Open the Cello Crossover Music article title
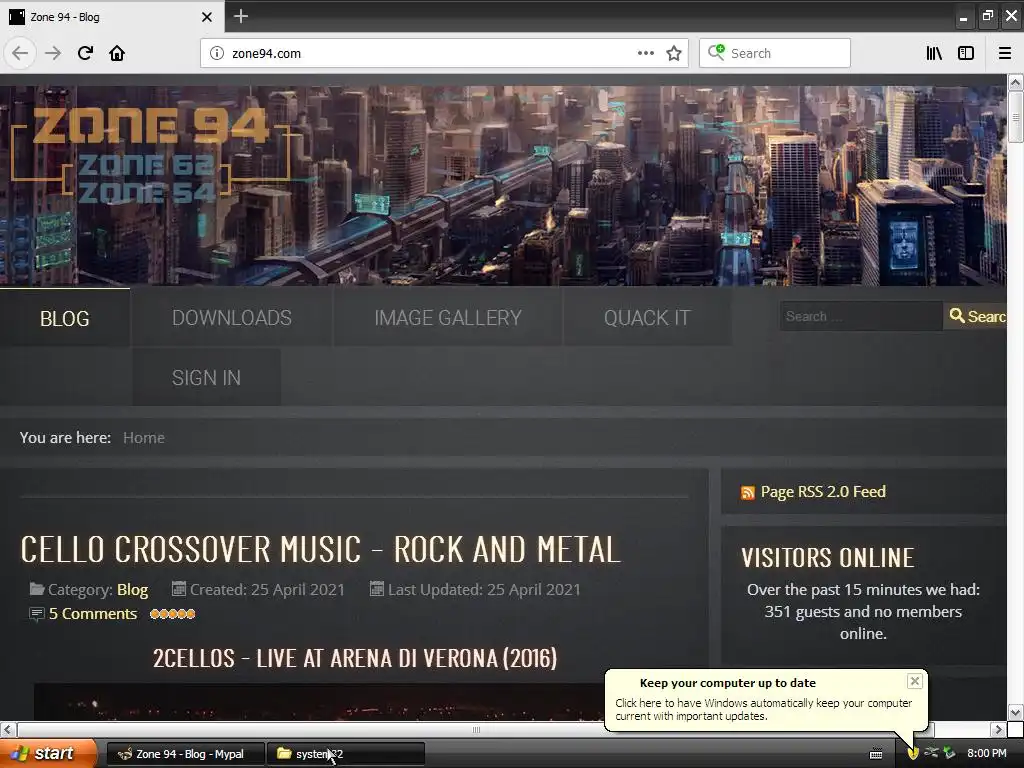 coord(321,549)
